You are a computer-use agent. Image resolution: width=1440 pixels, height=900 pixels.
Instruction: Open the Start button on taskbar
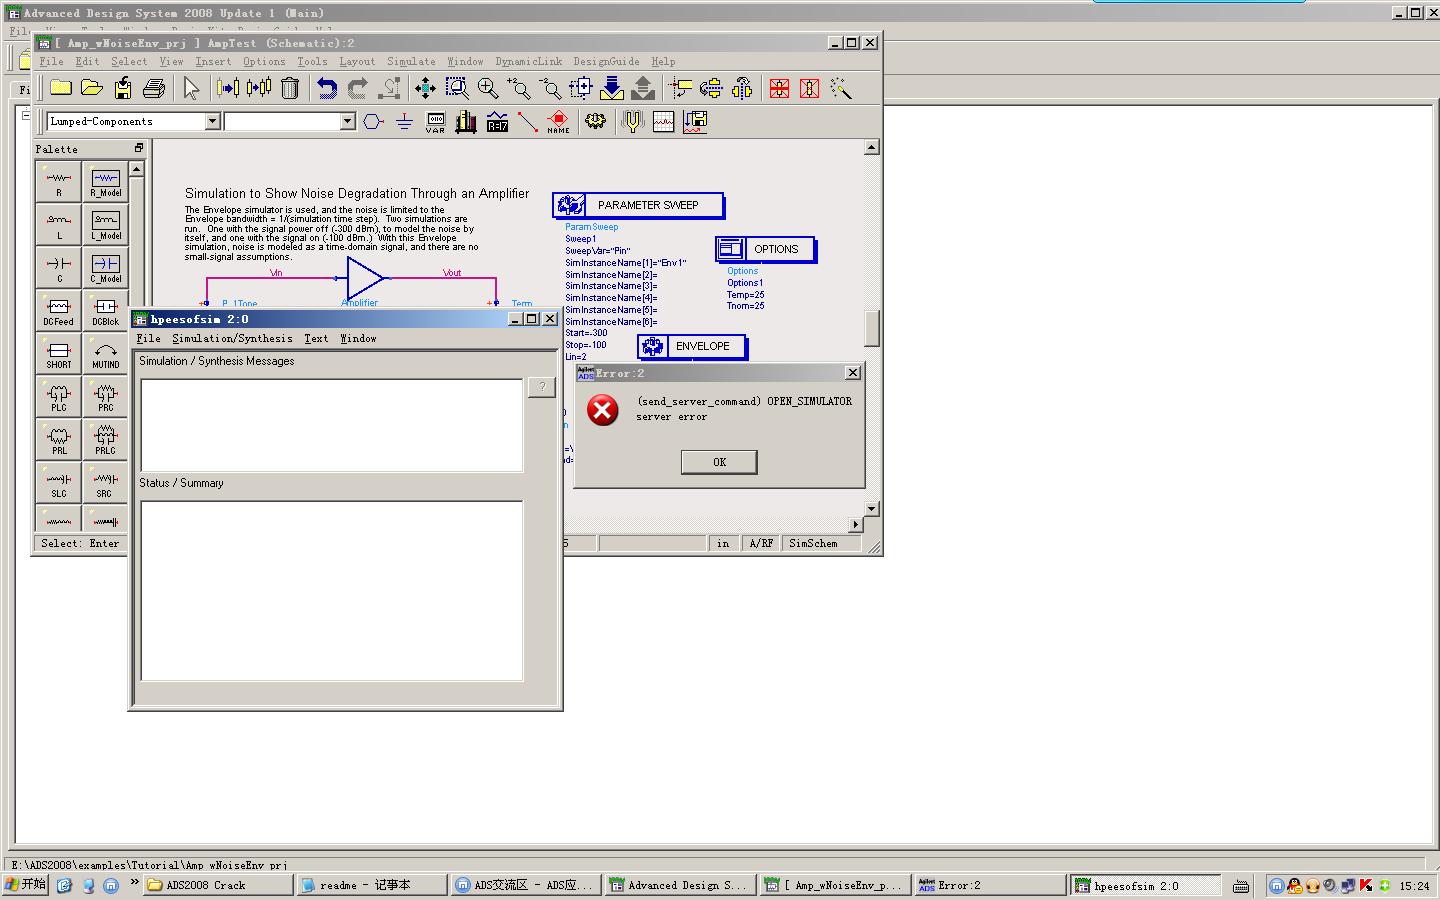coord(25,885)
